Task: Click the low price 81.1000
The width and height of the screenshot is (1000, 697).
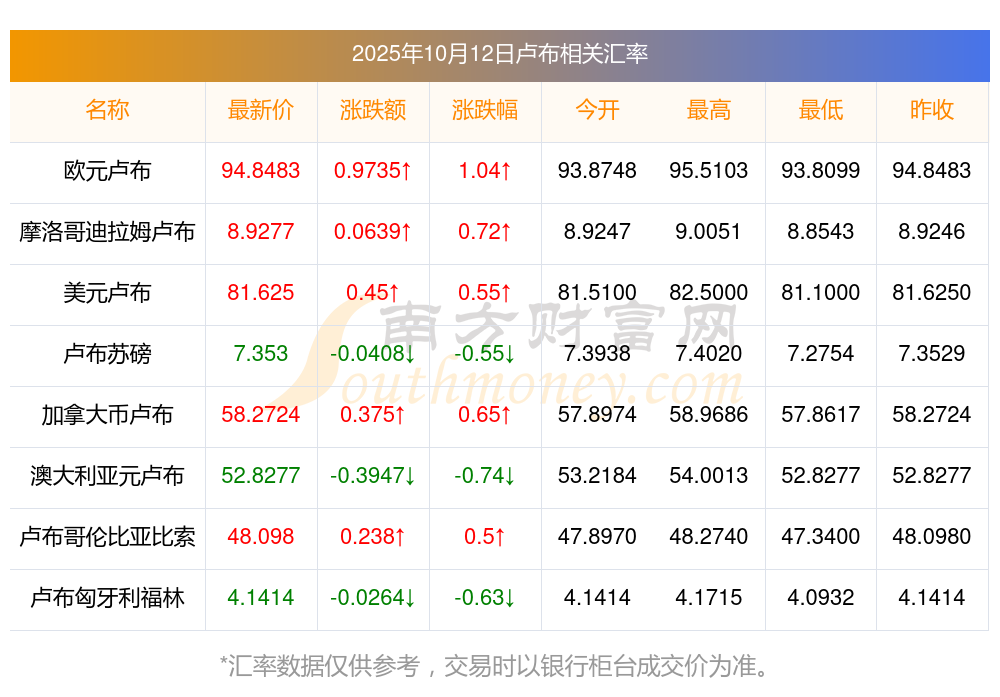Action: [821, 292]
